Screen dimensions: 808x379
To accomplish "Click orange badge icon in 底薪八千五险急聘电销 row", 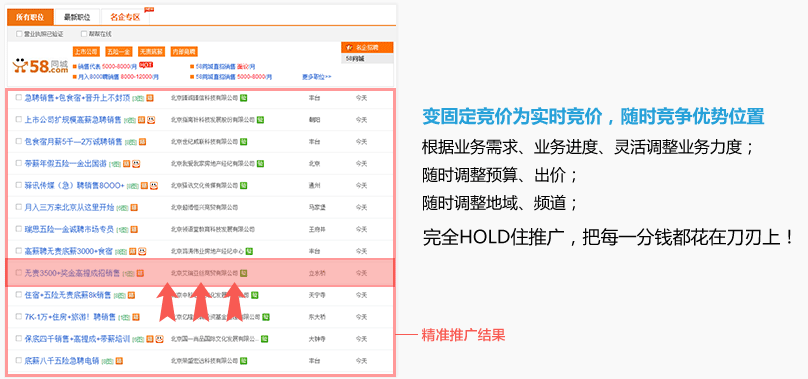I will [119, 360].
